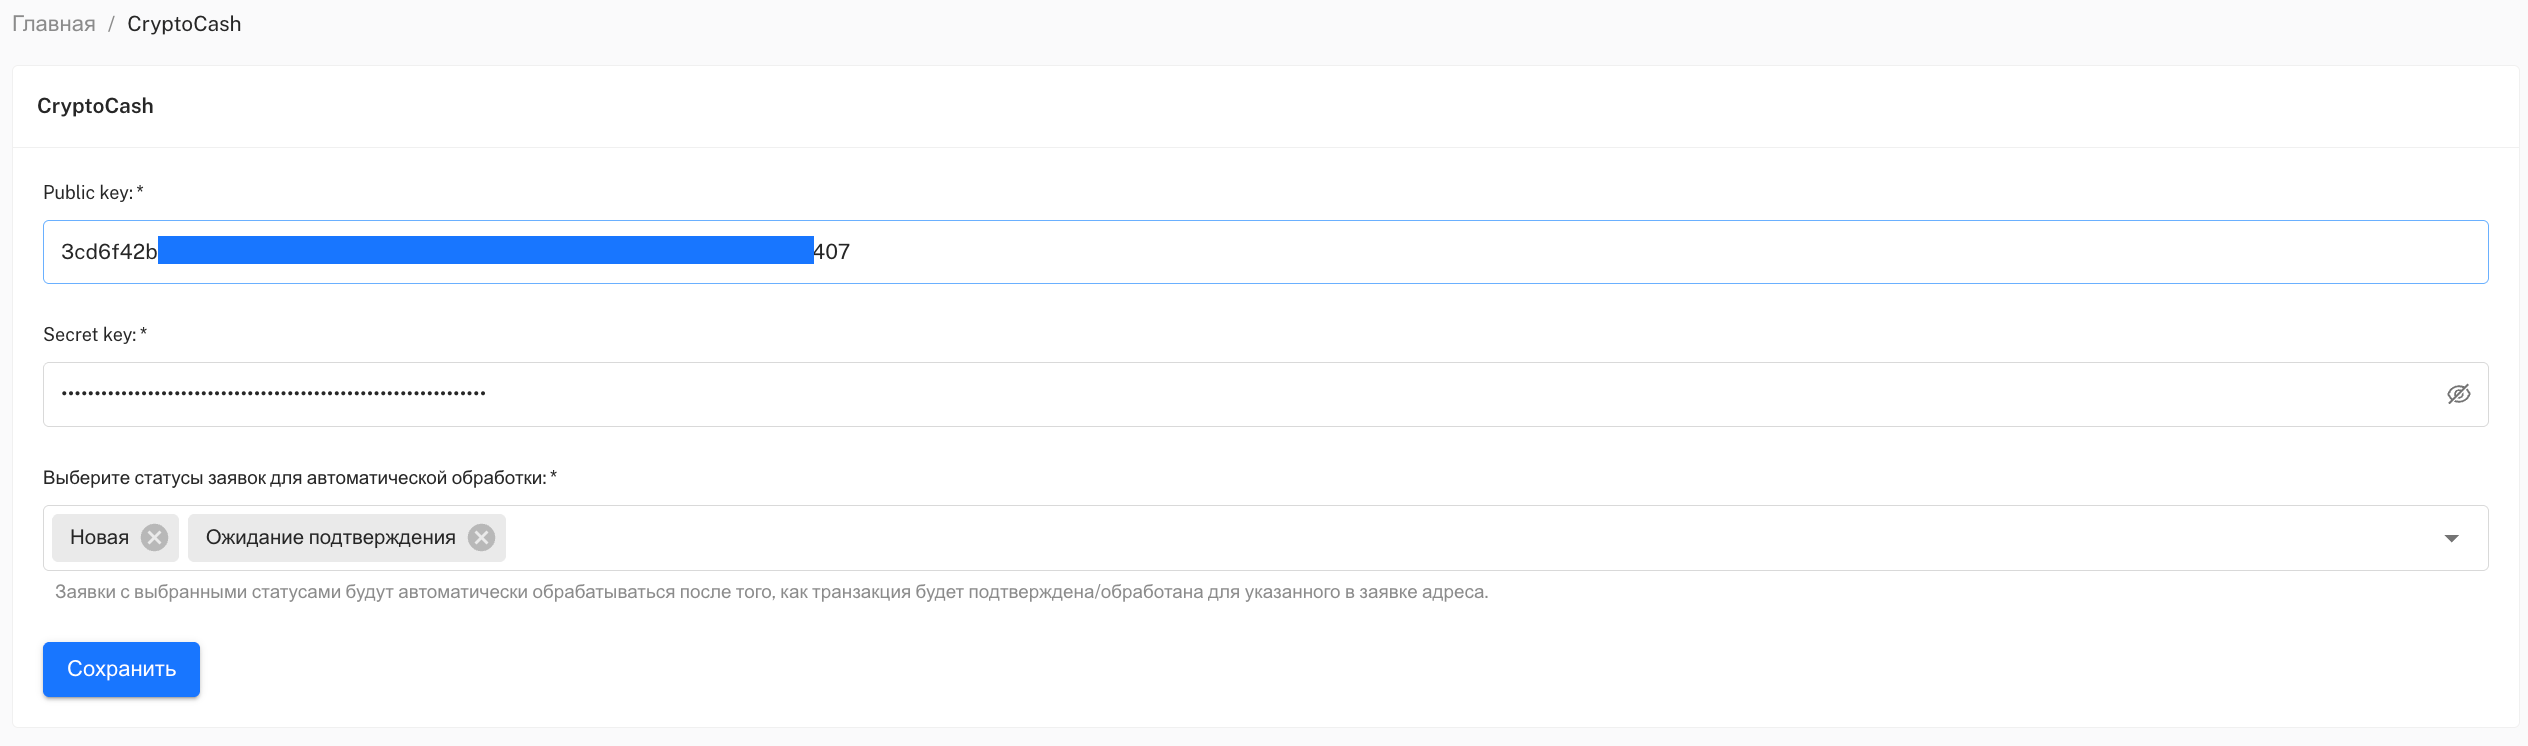Reveal the hidden Secret key with eye icon

coord(2458,394)
